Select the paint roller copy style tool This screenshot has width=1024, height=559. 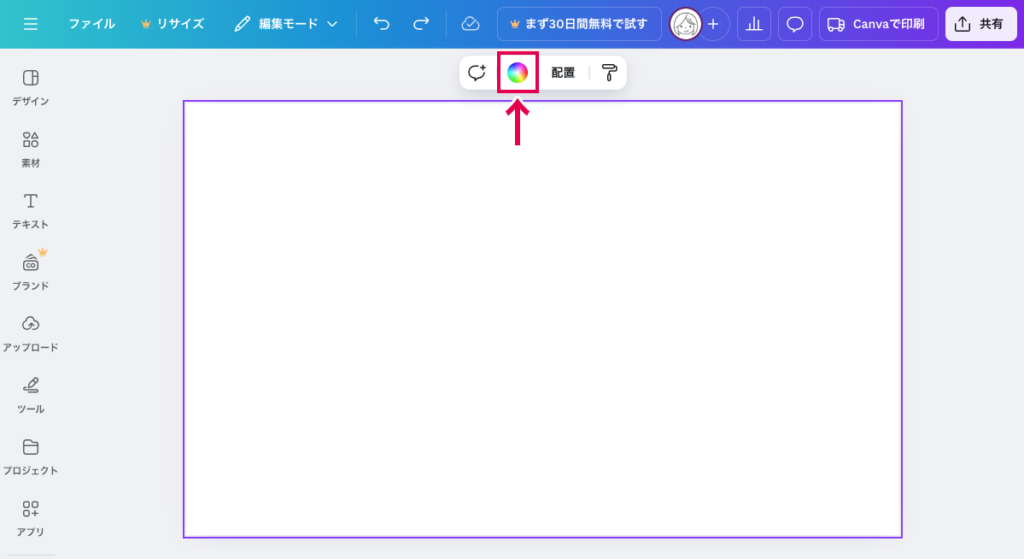(609, 72)
